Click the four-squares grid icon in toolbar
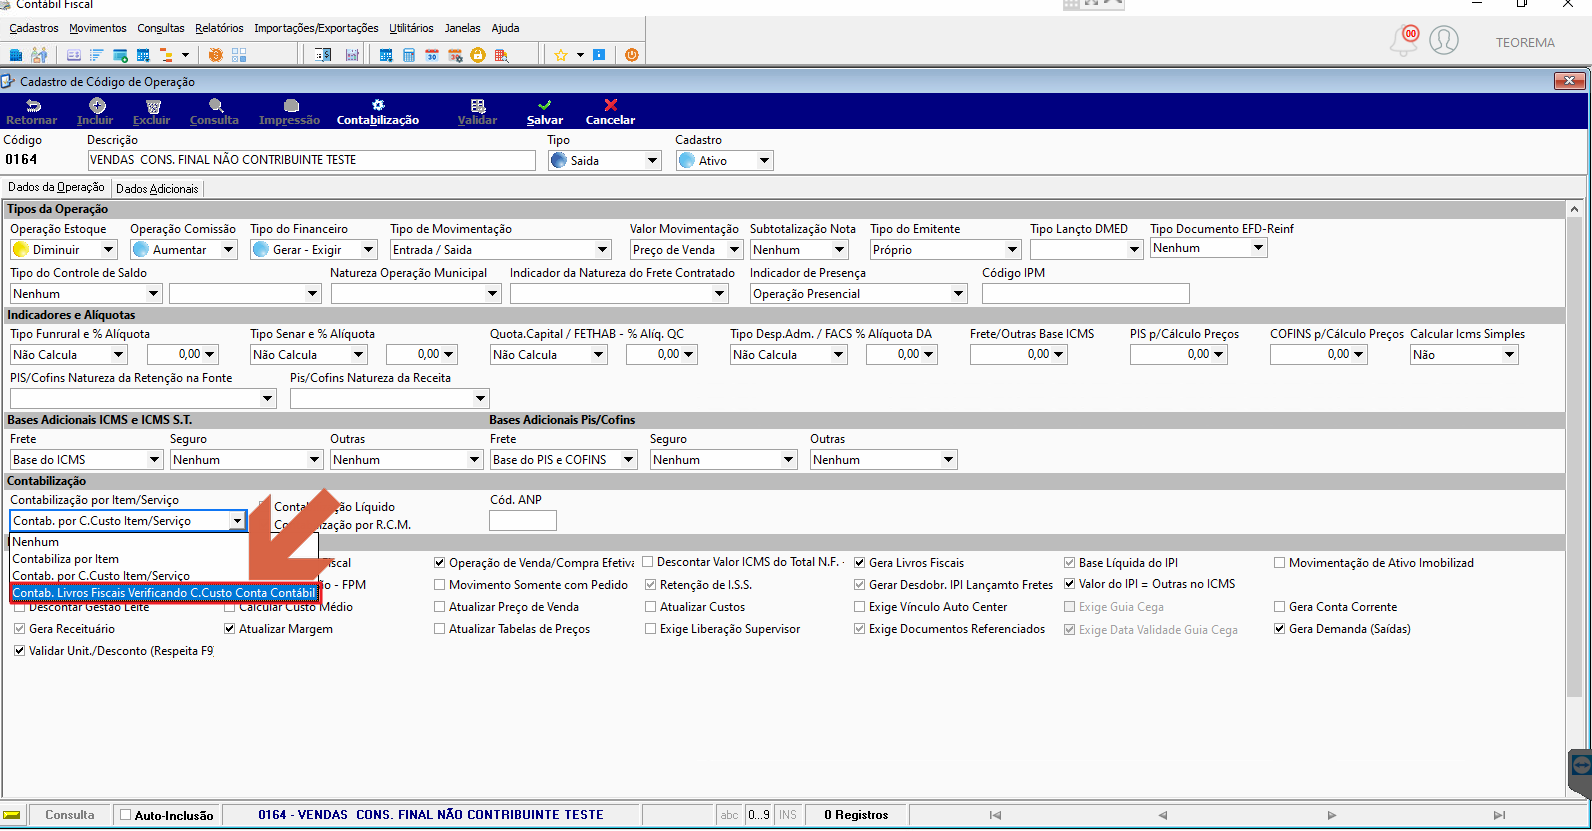The width and height of the screenshot is (1592, 831). [x=239, y=55]
